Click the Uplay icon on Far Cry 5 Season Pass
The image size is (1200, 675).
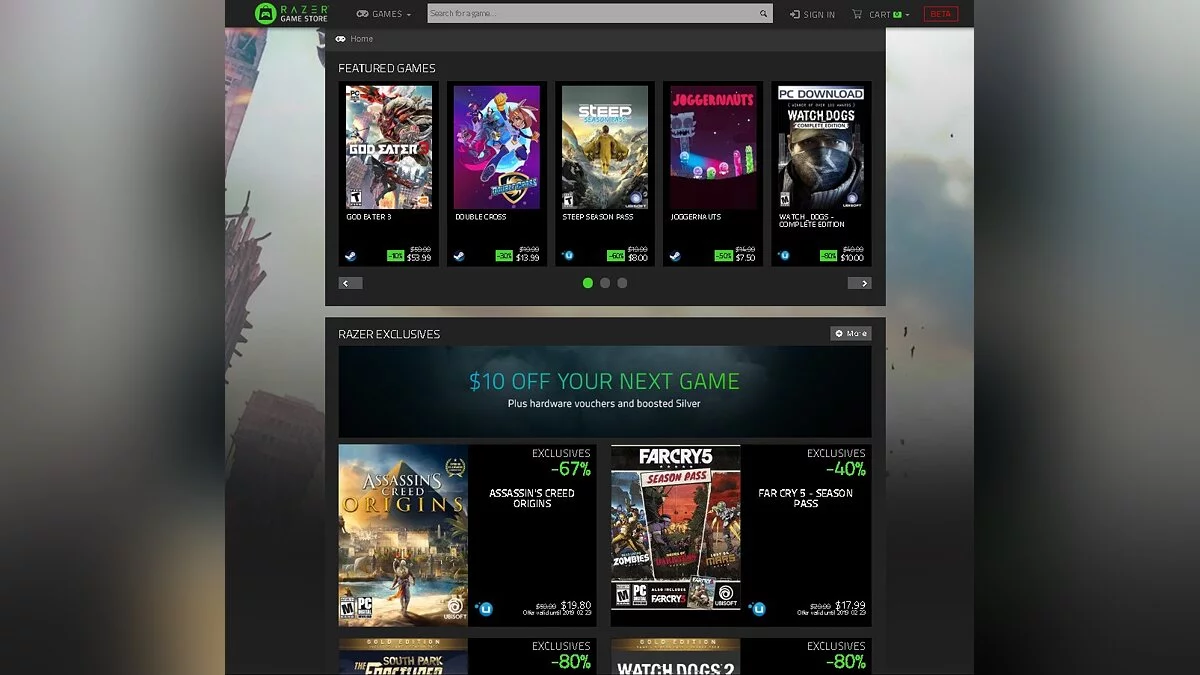757,608
